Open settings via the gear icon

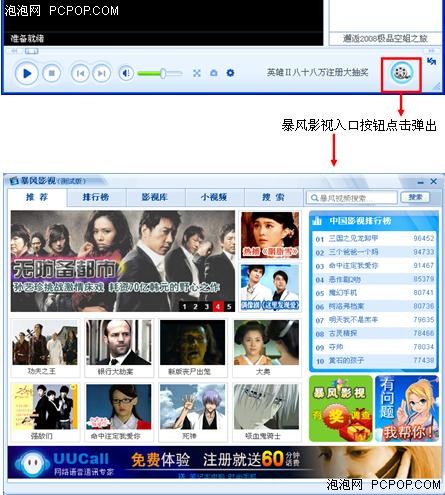tap(230, 73)
